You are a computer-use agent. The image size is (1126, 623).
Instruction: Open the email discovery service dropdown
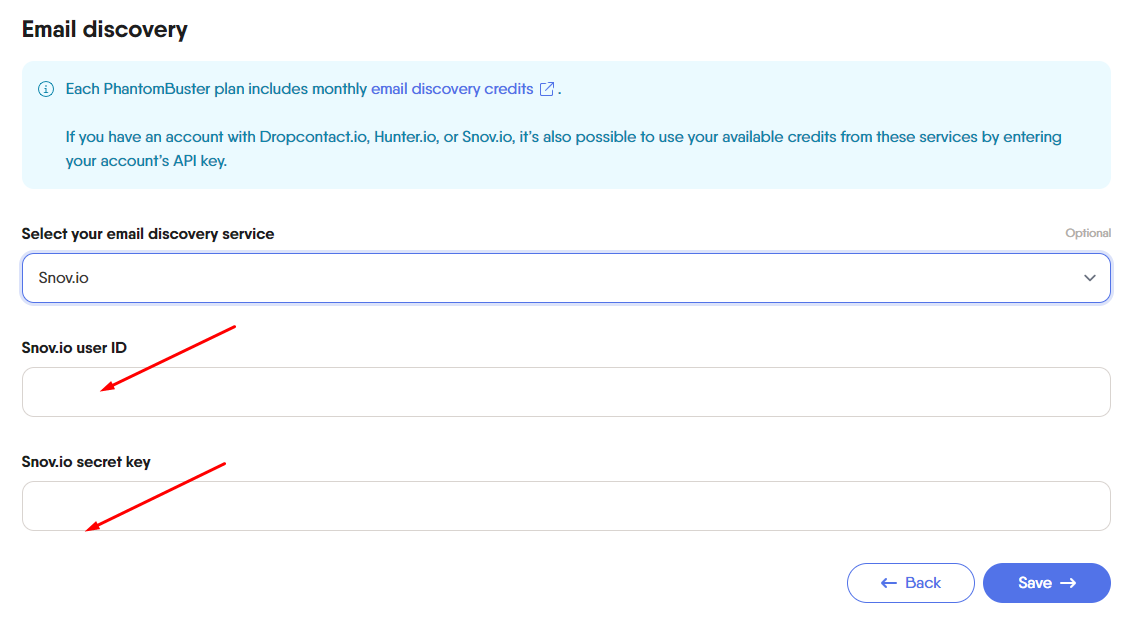tap(566, 278)
